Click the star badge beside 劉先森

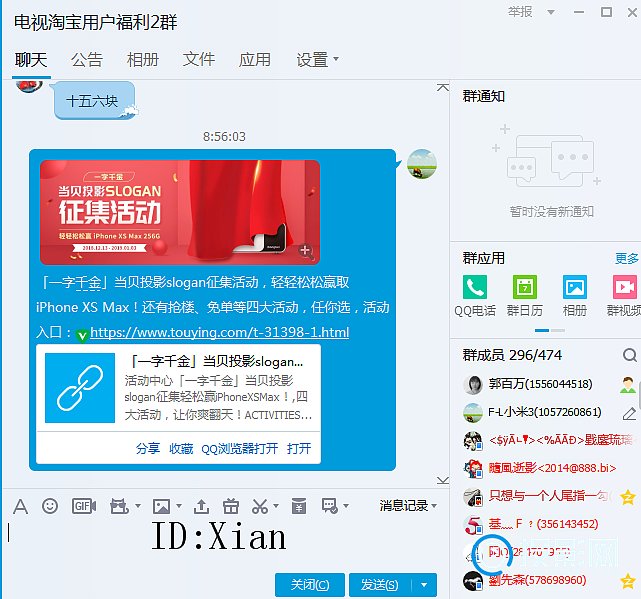[x=628, y=581]
